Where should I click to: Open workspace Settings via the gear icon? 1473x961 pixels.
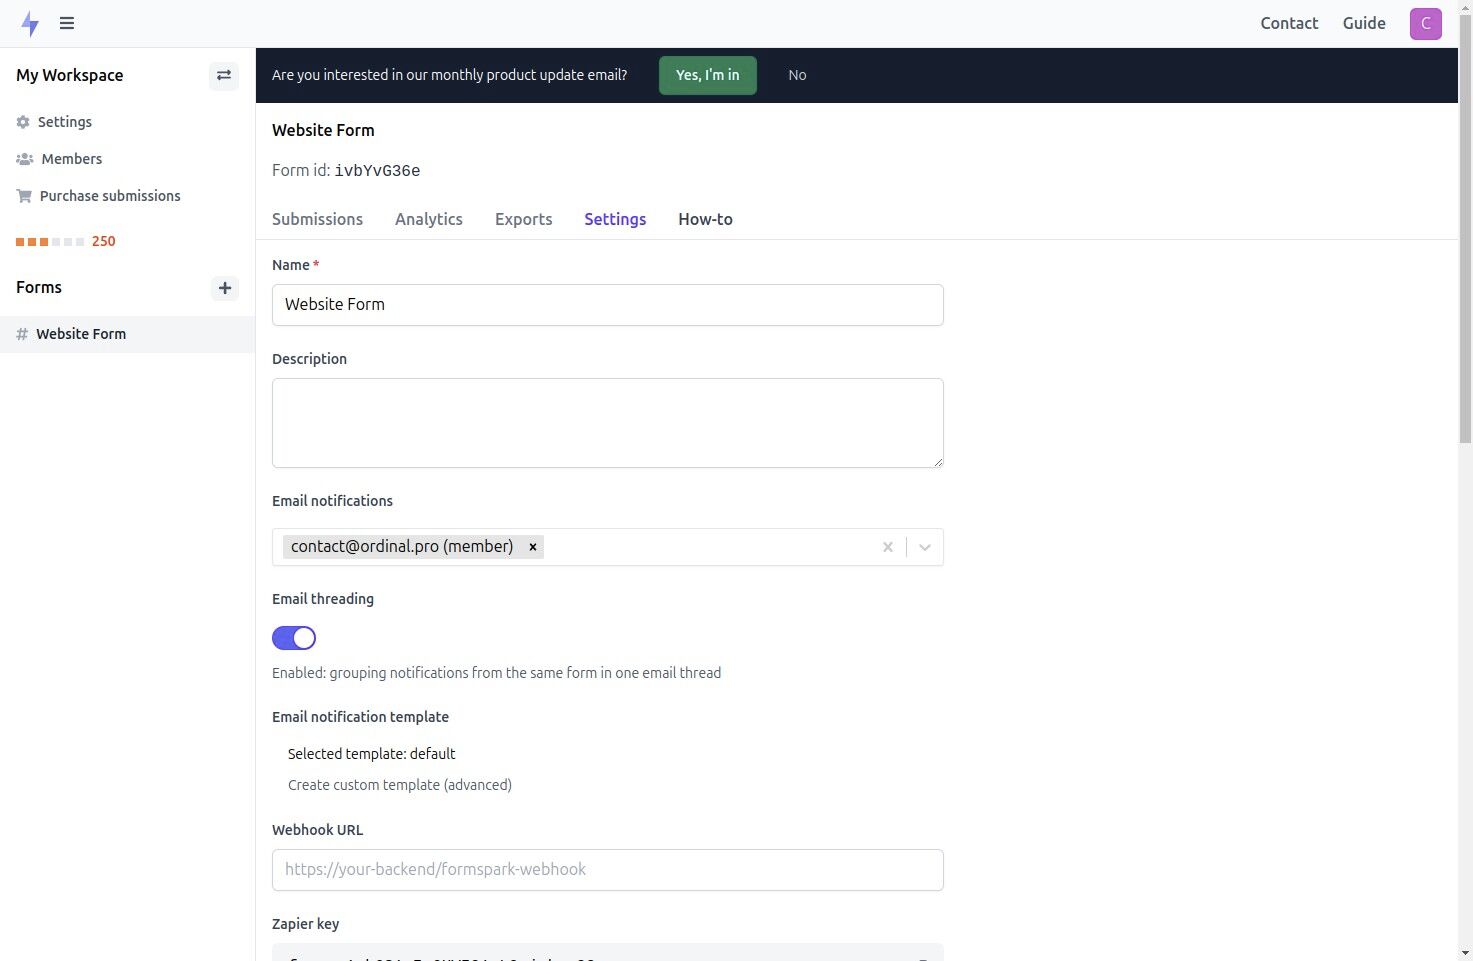click(22, 121)
